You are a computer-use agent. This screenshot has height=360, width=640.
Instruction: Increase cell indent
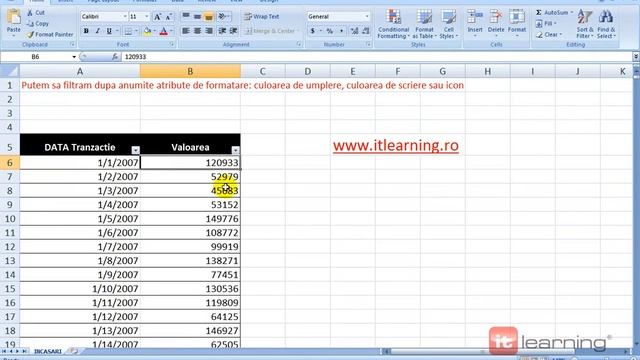pyautogui.click(x=233, y=31)
